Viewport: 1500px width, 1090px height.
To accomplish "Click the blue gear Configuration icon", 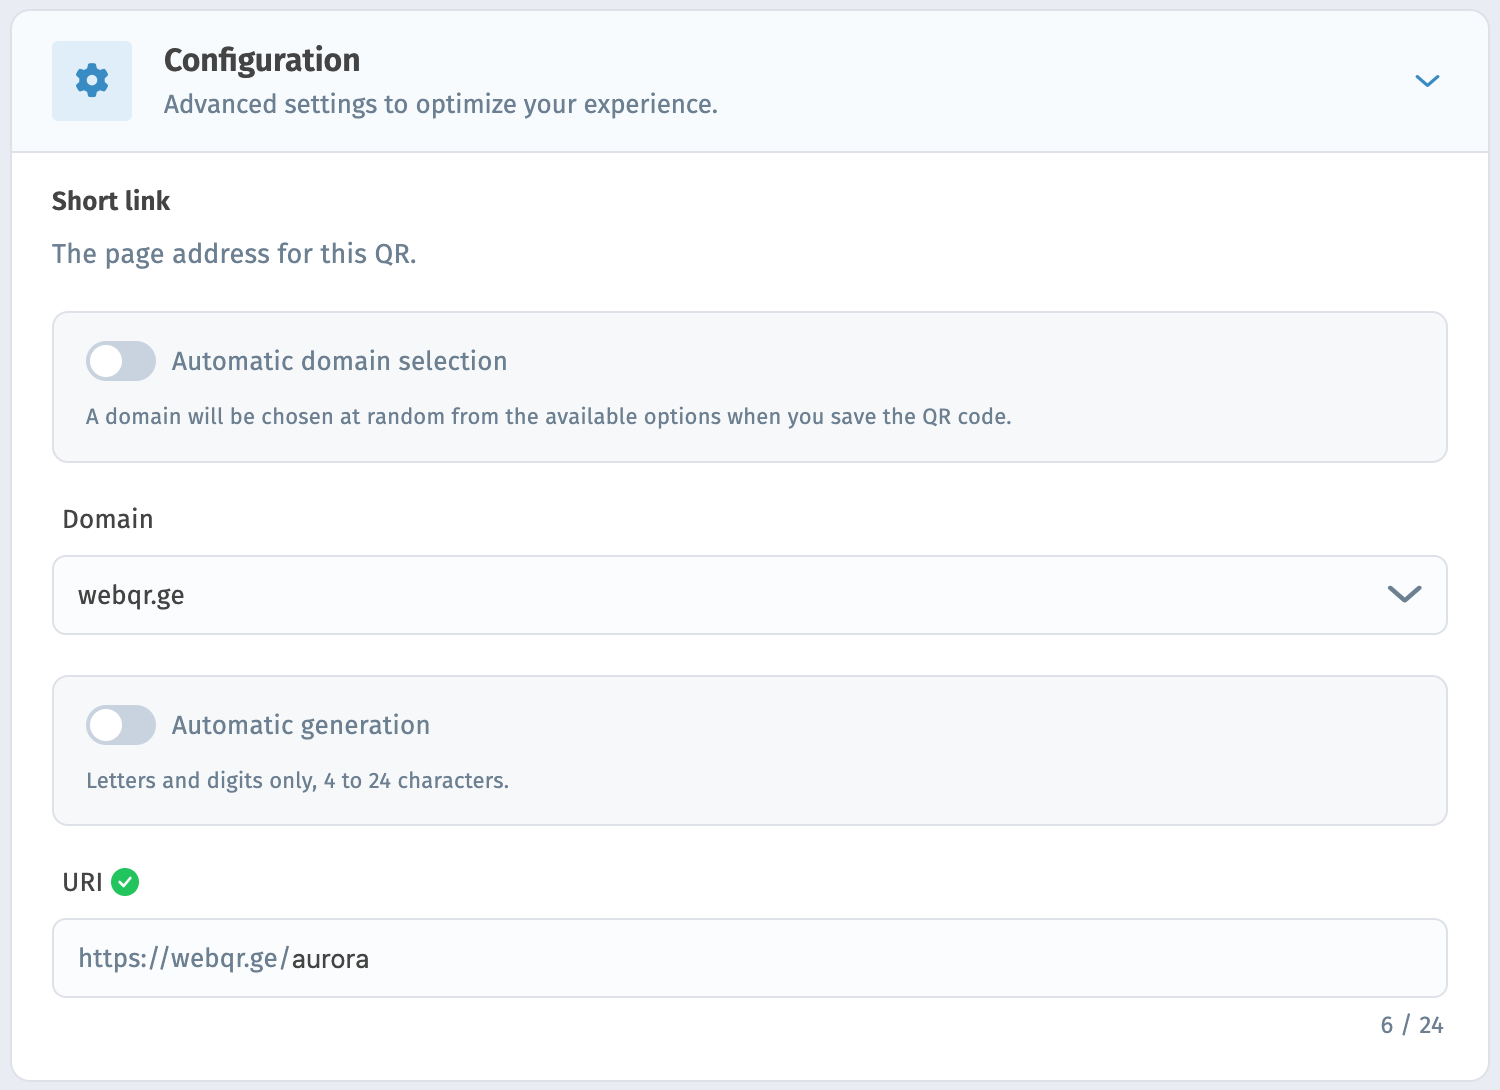I will click(x=92, y=81).
